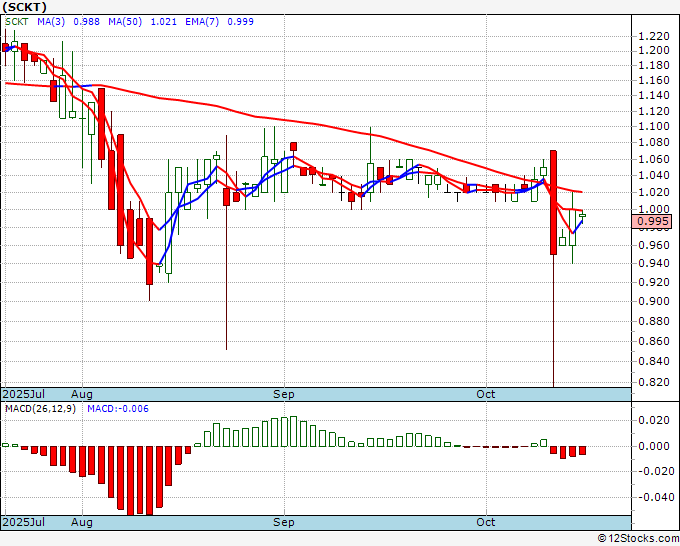This screenshot has width=680, height=546.
Task: Click the 1.160 price axis label
Action: [x=654, y=80]
